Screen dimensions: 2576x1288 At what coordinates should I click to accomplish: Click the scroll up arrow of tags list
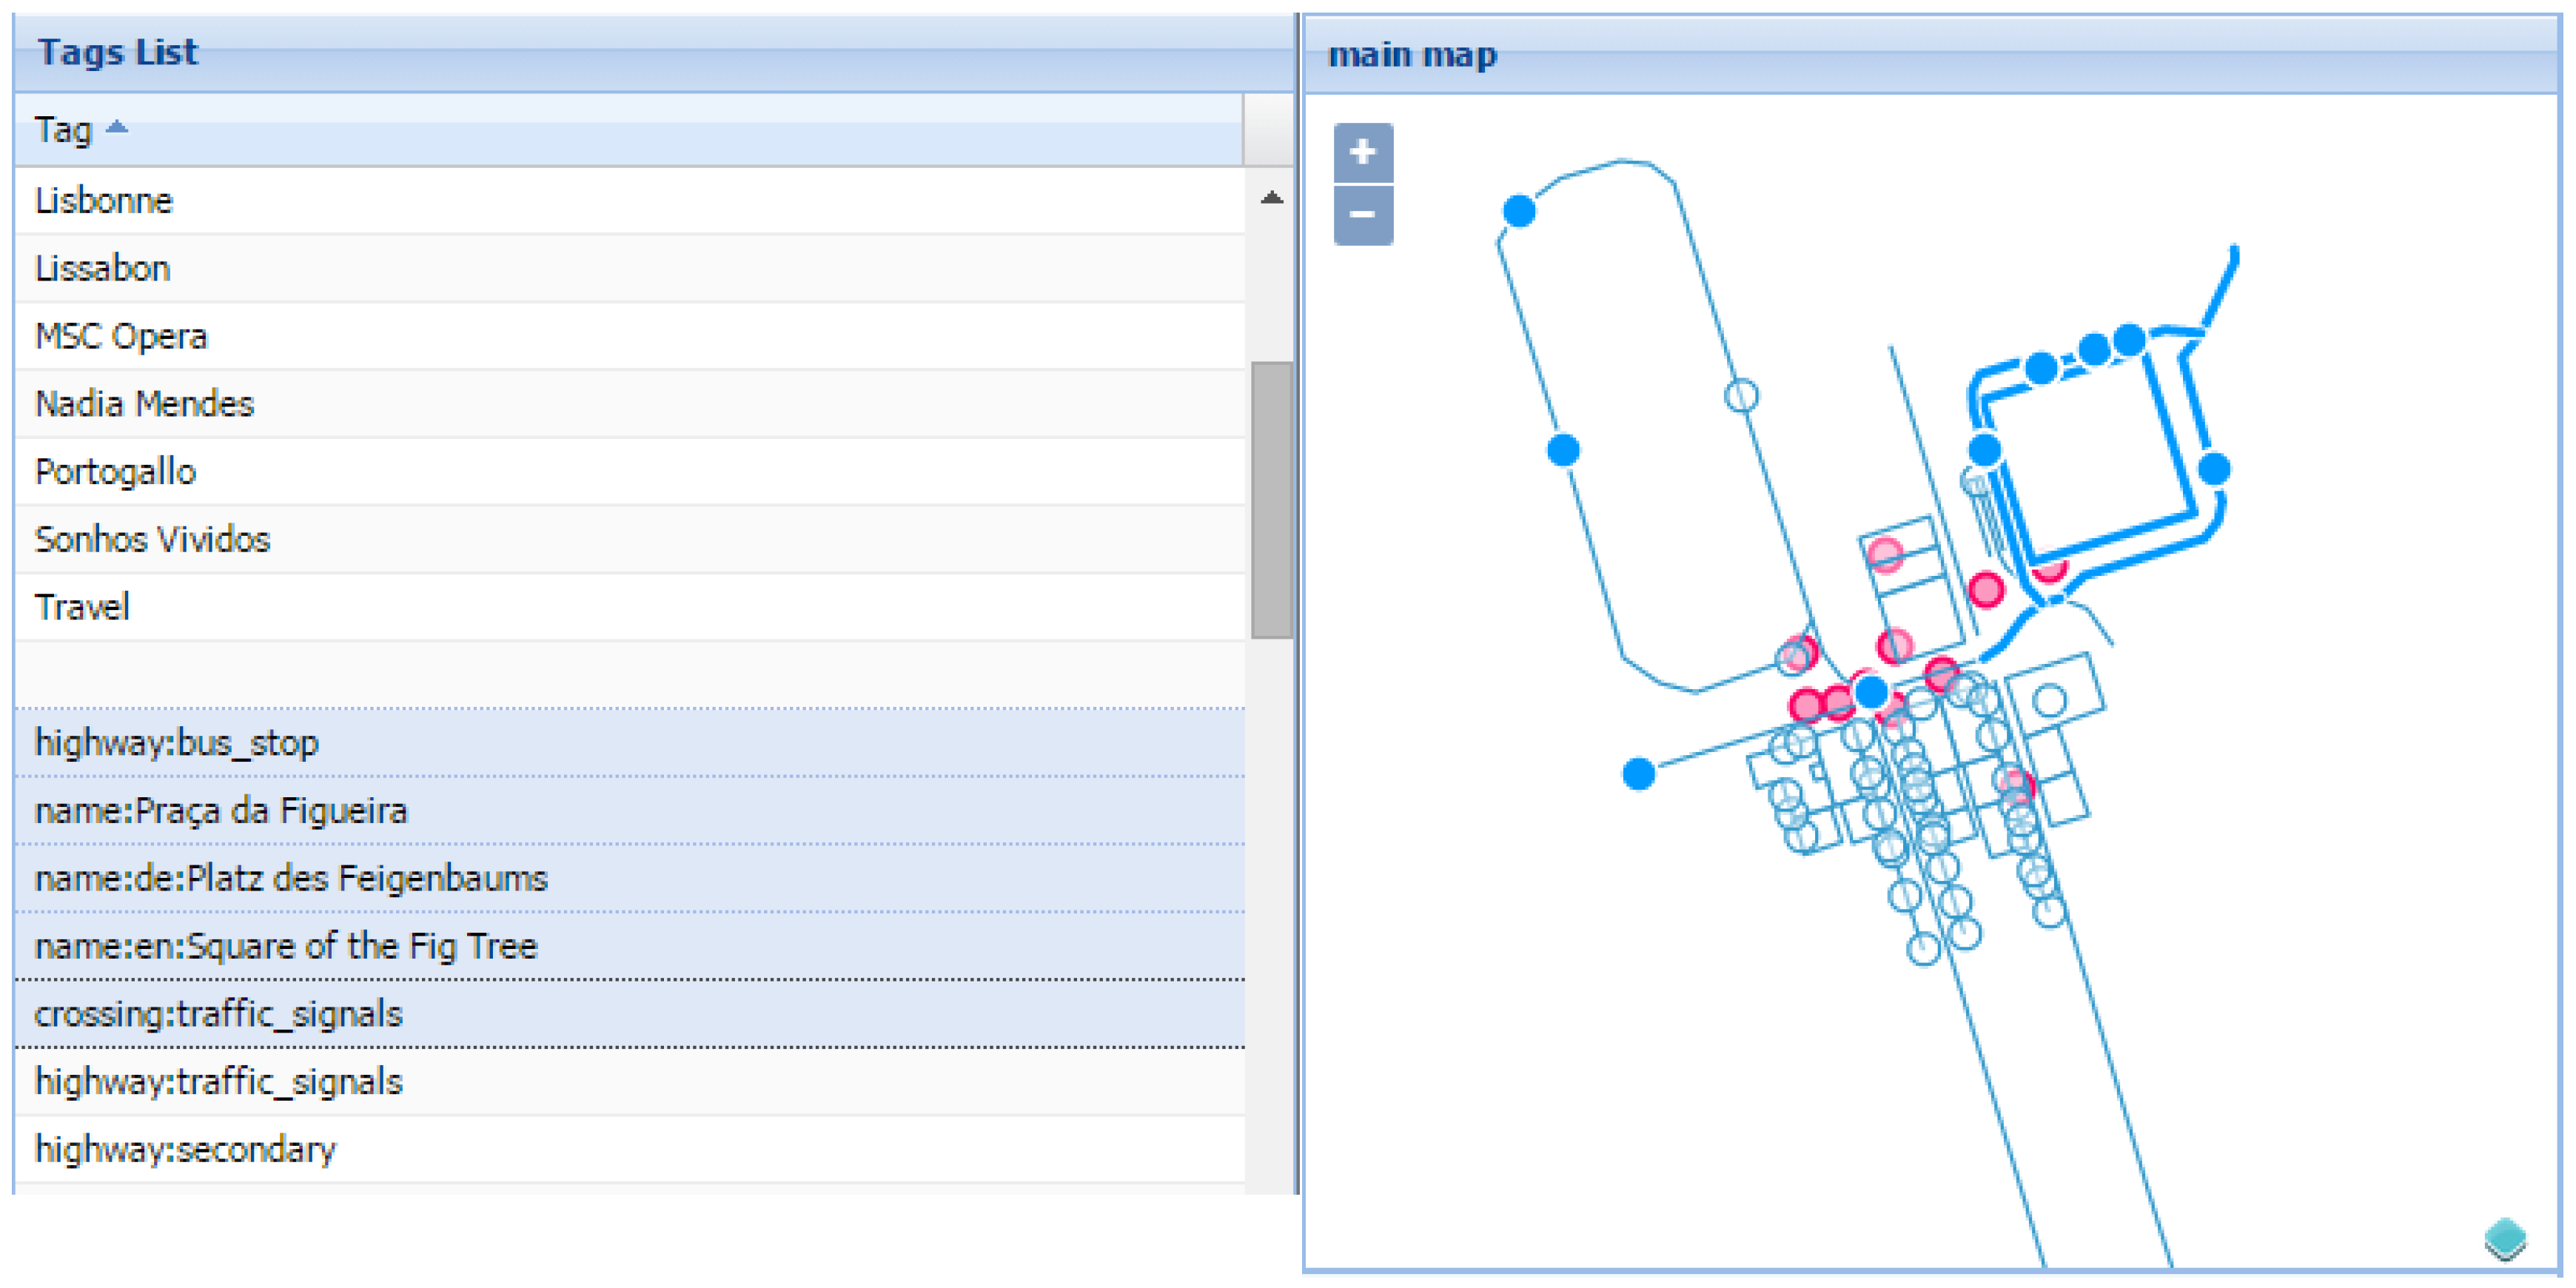1271,198
